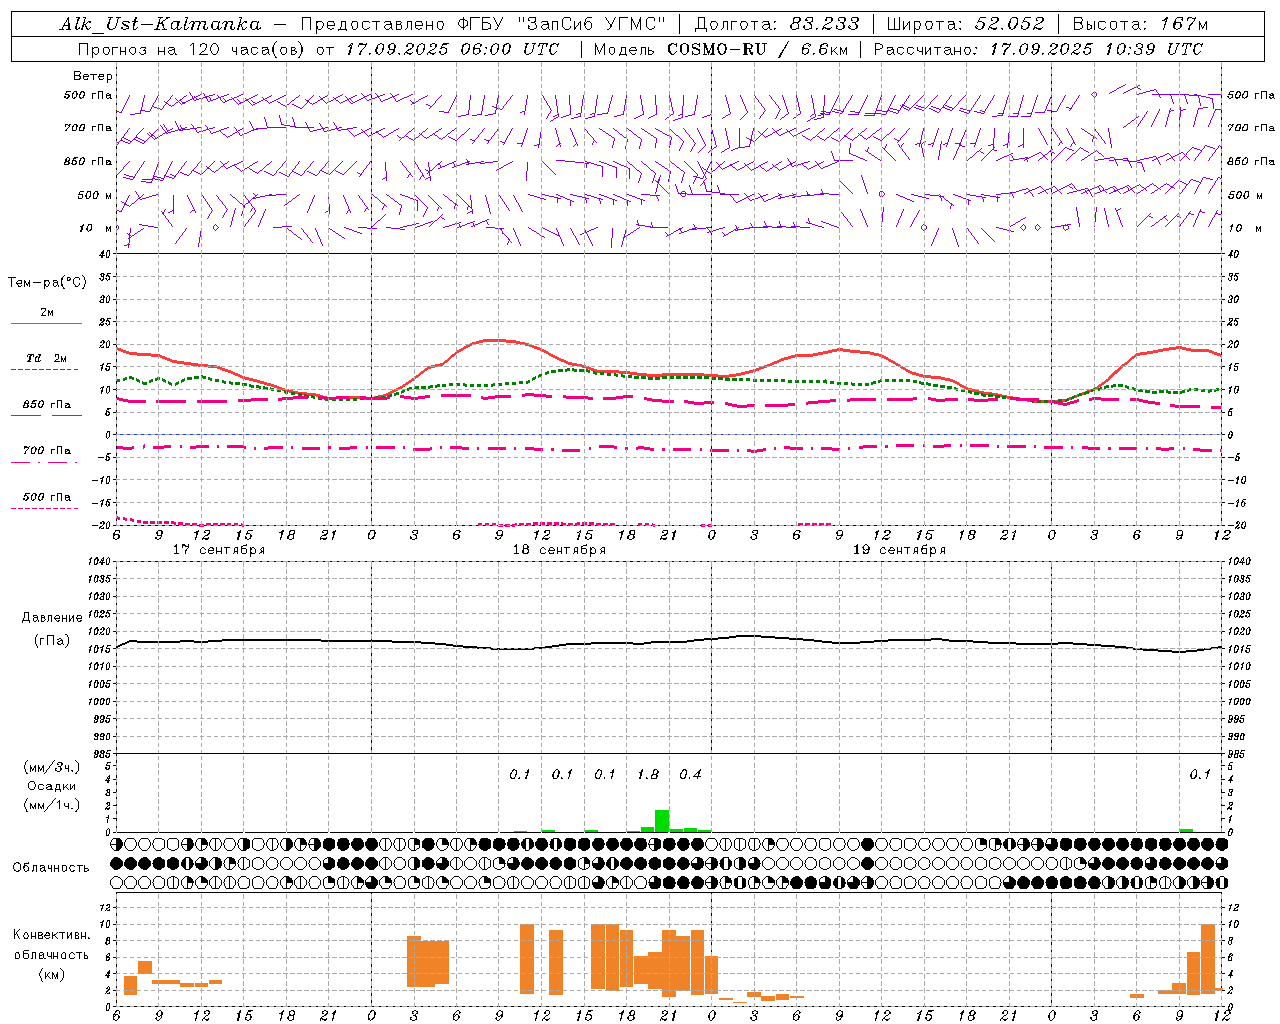1280x1024 pixels.
Task: Click the 850 гПа temperature legend entry
Action: (47, 405)
